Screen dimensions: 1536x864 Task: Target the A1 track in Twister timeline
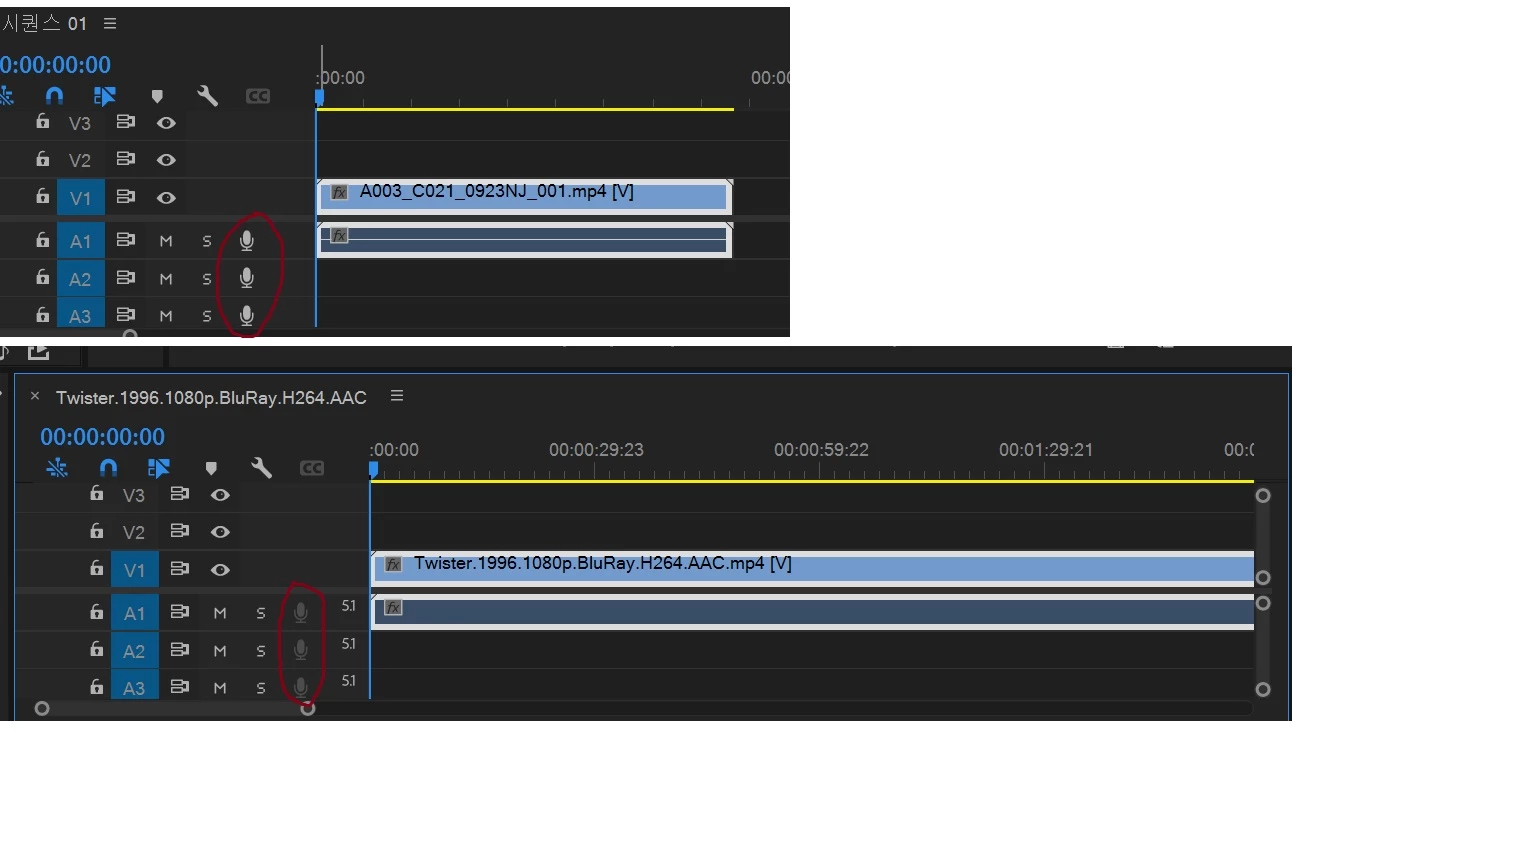click(134, 613)
